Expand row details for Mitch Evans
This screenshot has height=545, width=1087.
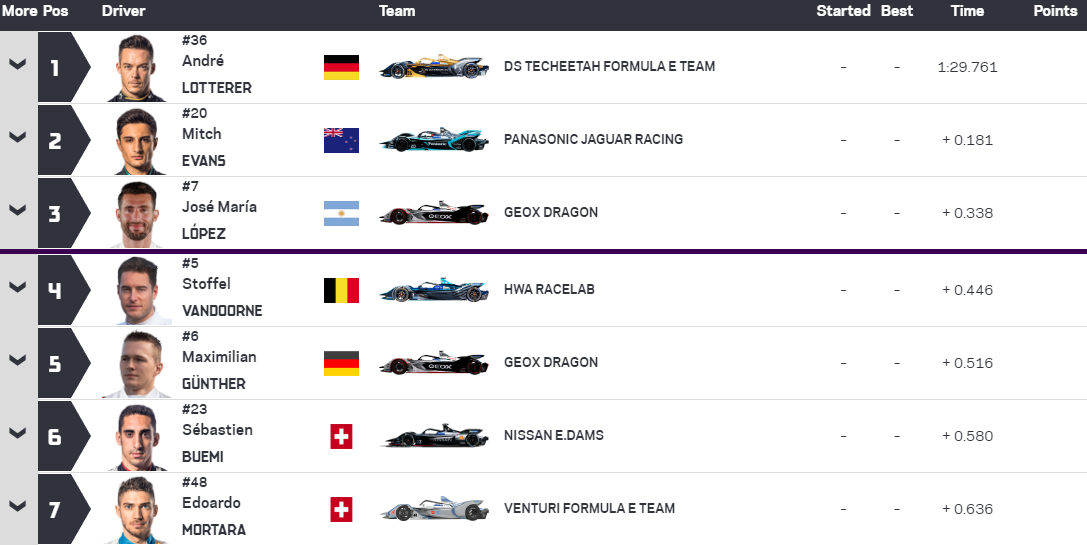(17, 138)
